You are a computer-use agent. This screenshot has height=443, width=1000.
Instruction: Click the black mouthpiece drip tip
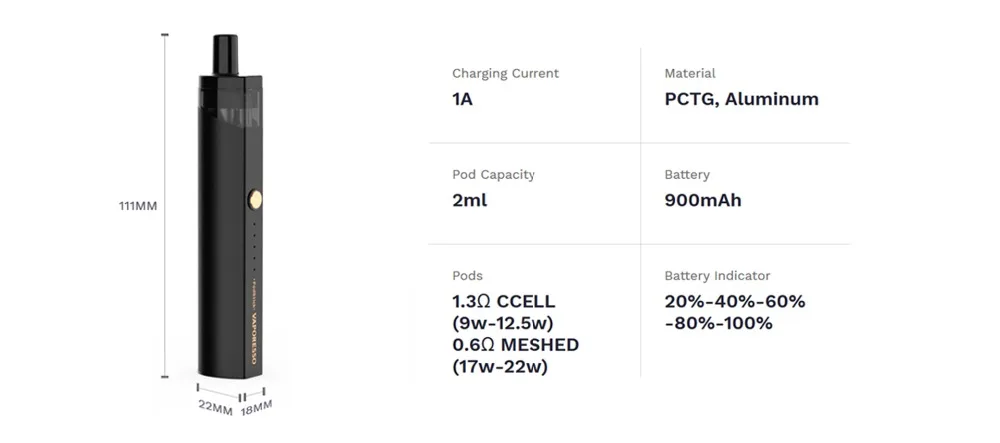tap(226, 55)
